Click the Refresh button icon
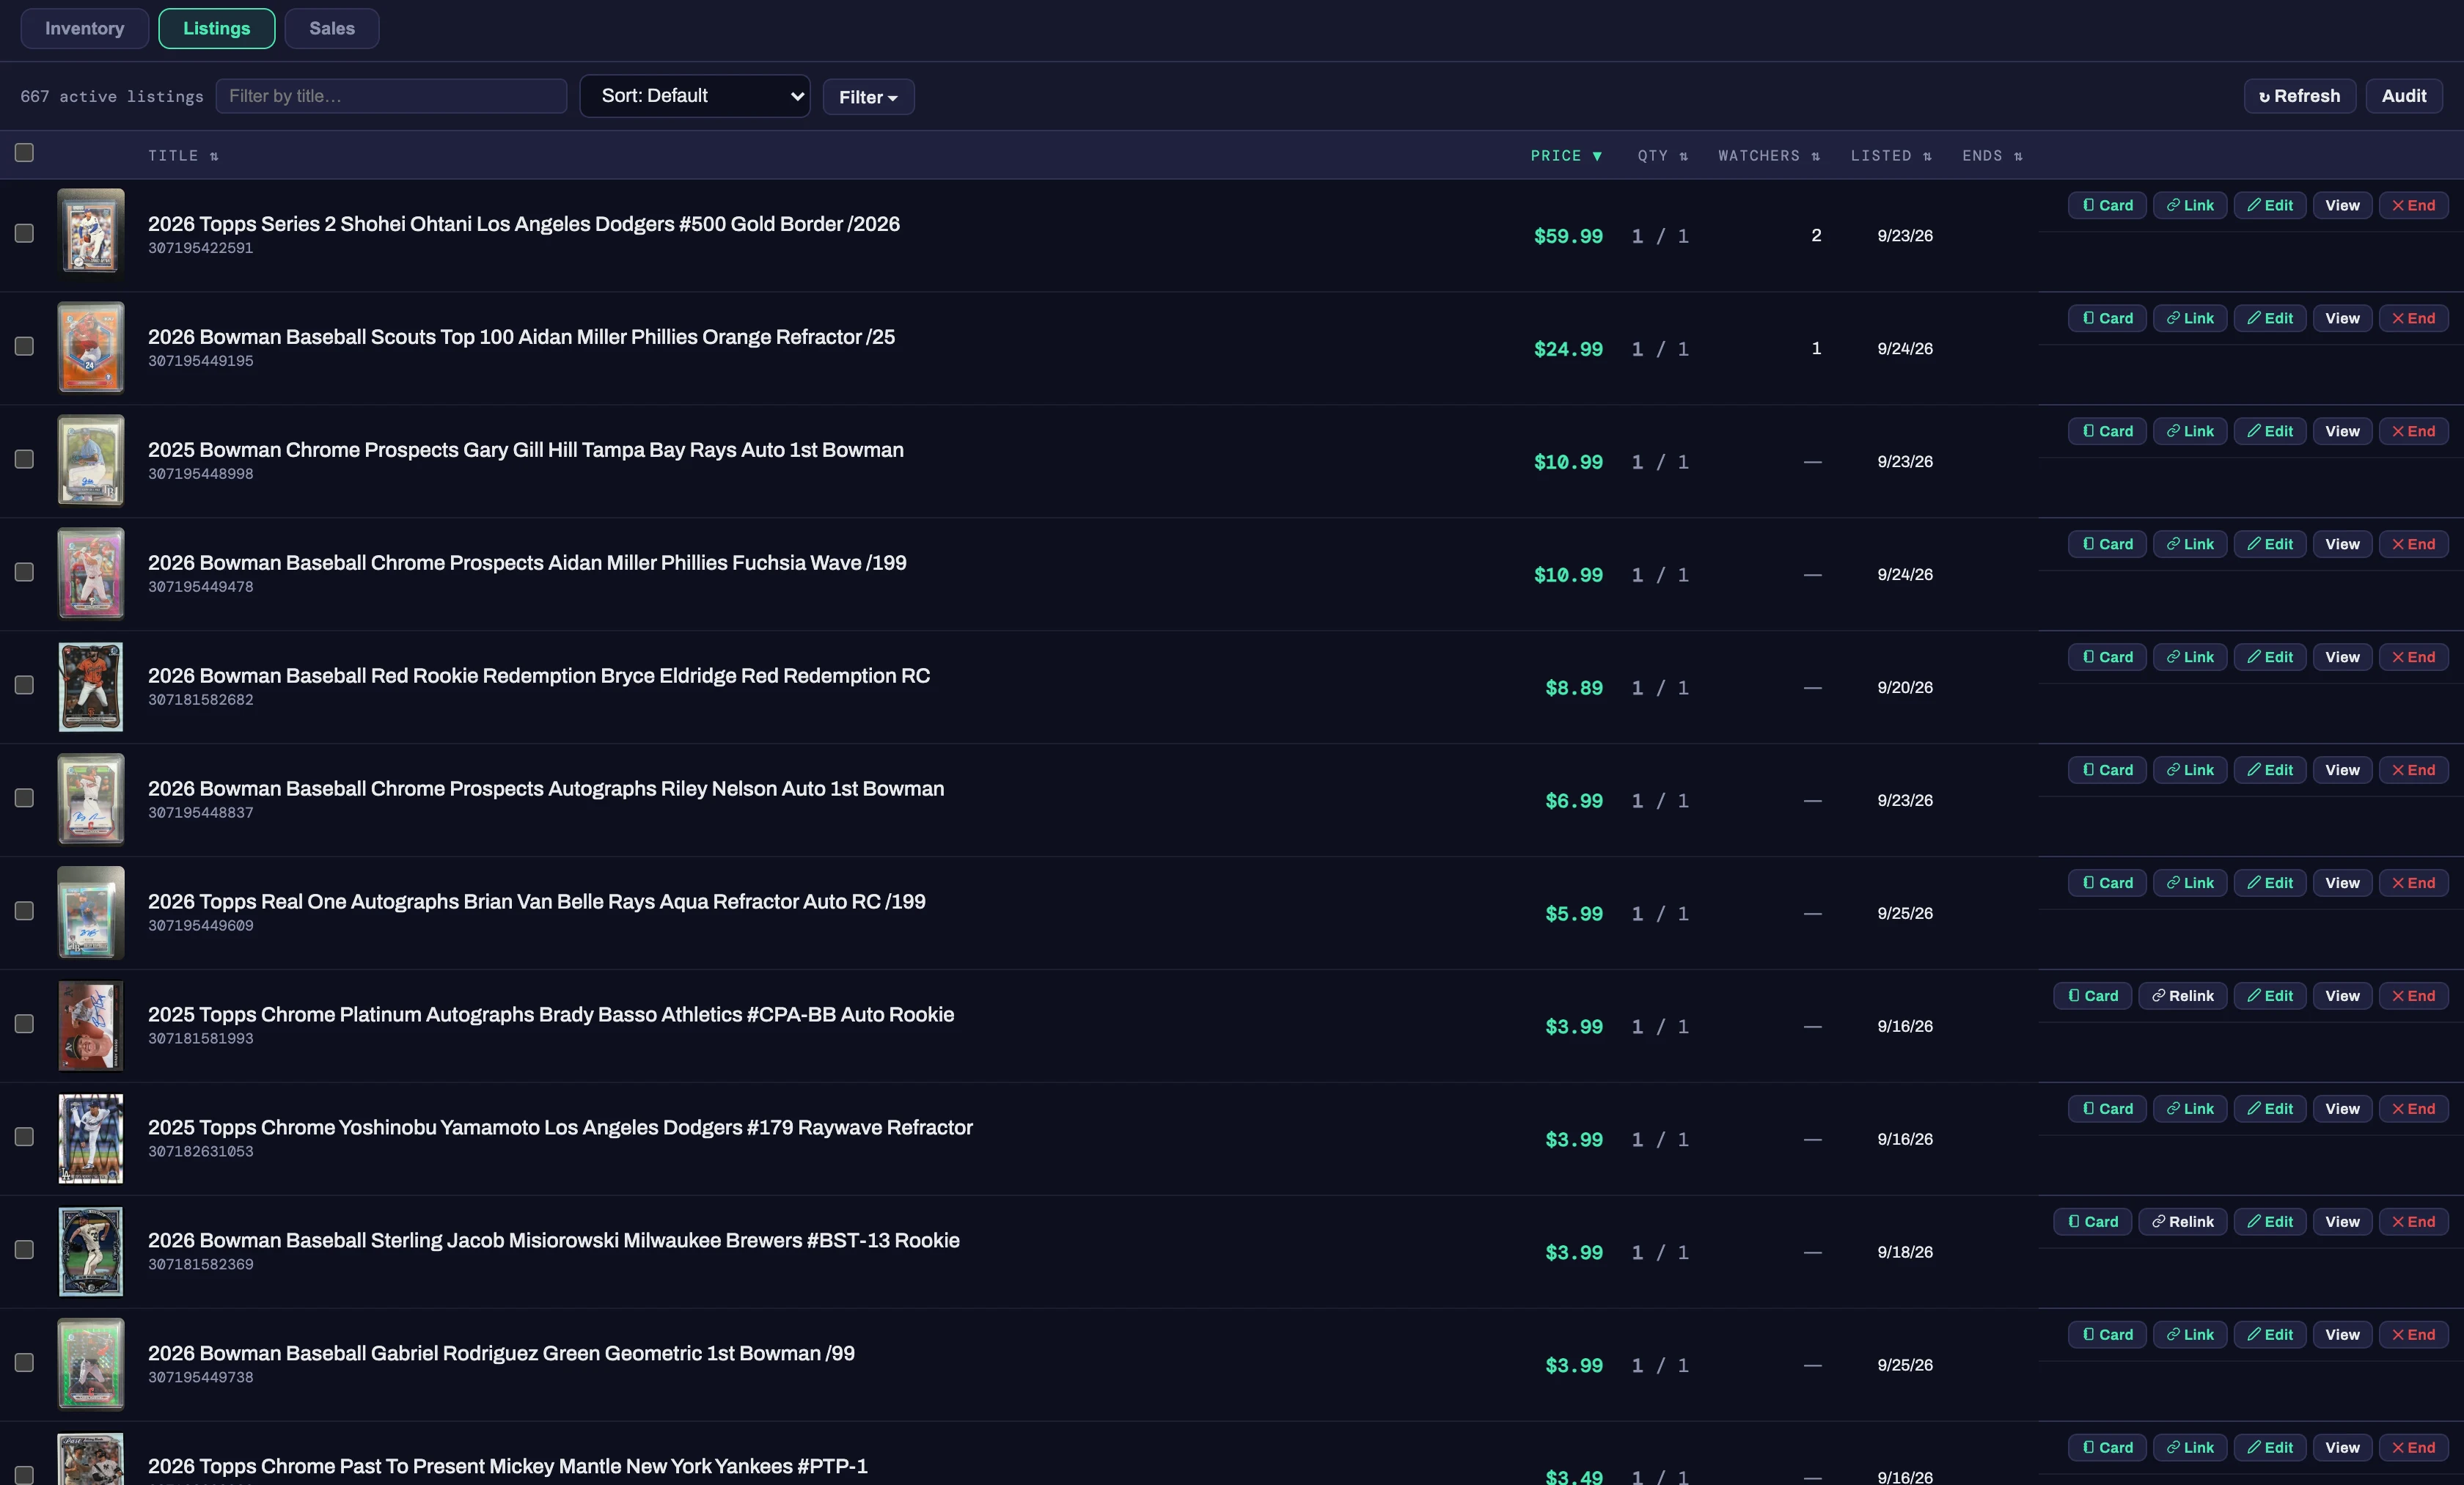Image resolution: width=2464 pixels, height=1485 pixels. tap(2264, 97)
